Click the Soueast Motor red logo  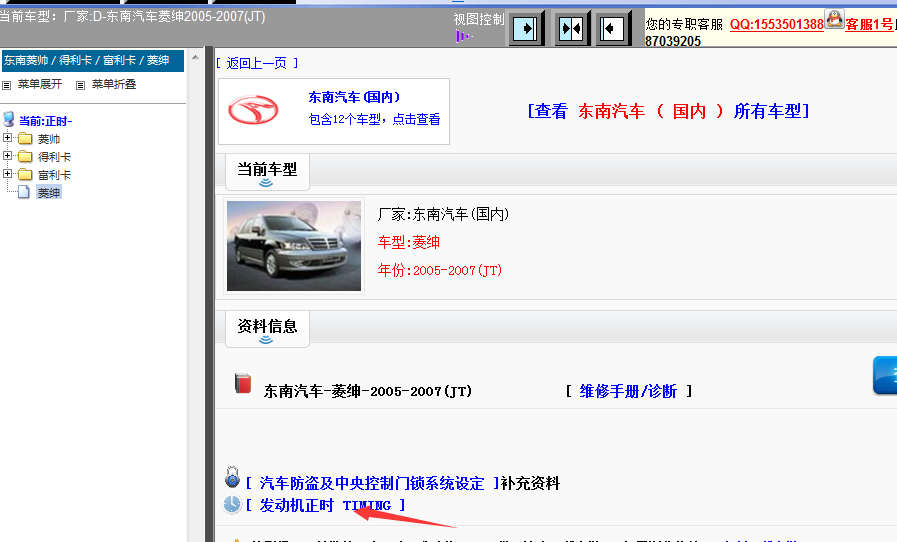pyautogui.click(x=253, y=110)
